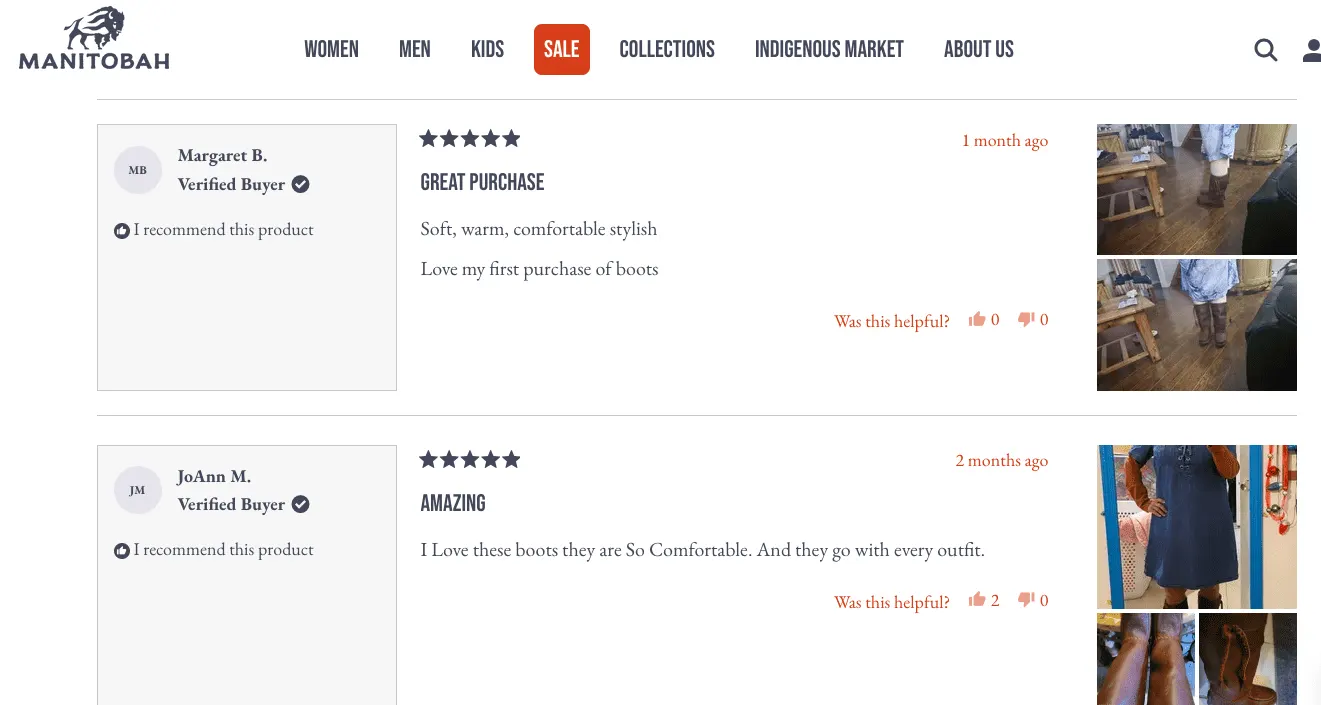
Task: Click the first star of JoAnn's rating
Action: pos(428,459)
